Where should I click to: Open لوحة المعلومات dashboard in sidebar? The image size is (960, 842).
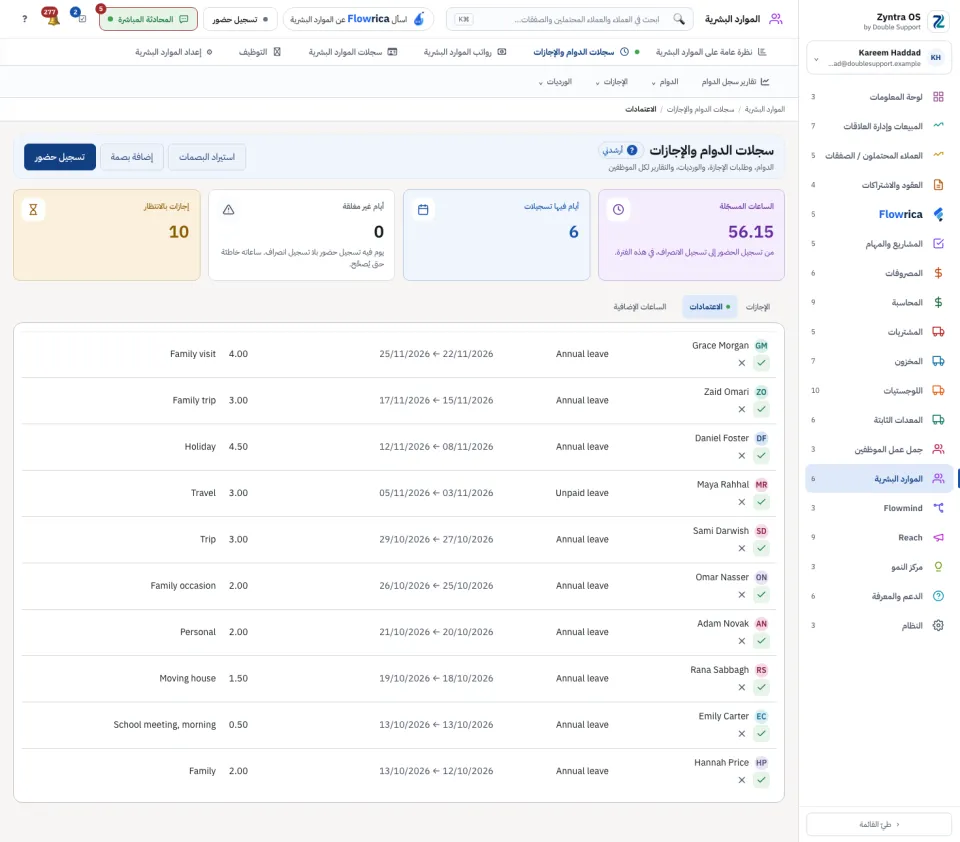pyautogui.click(x=878, y=97)
